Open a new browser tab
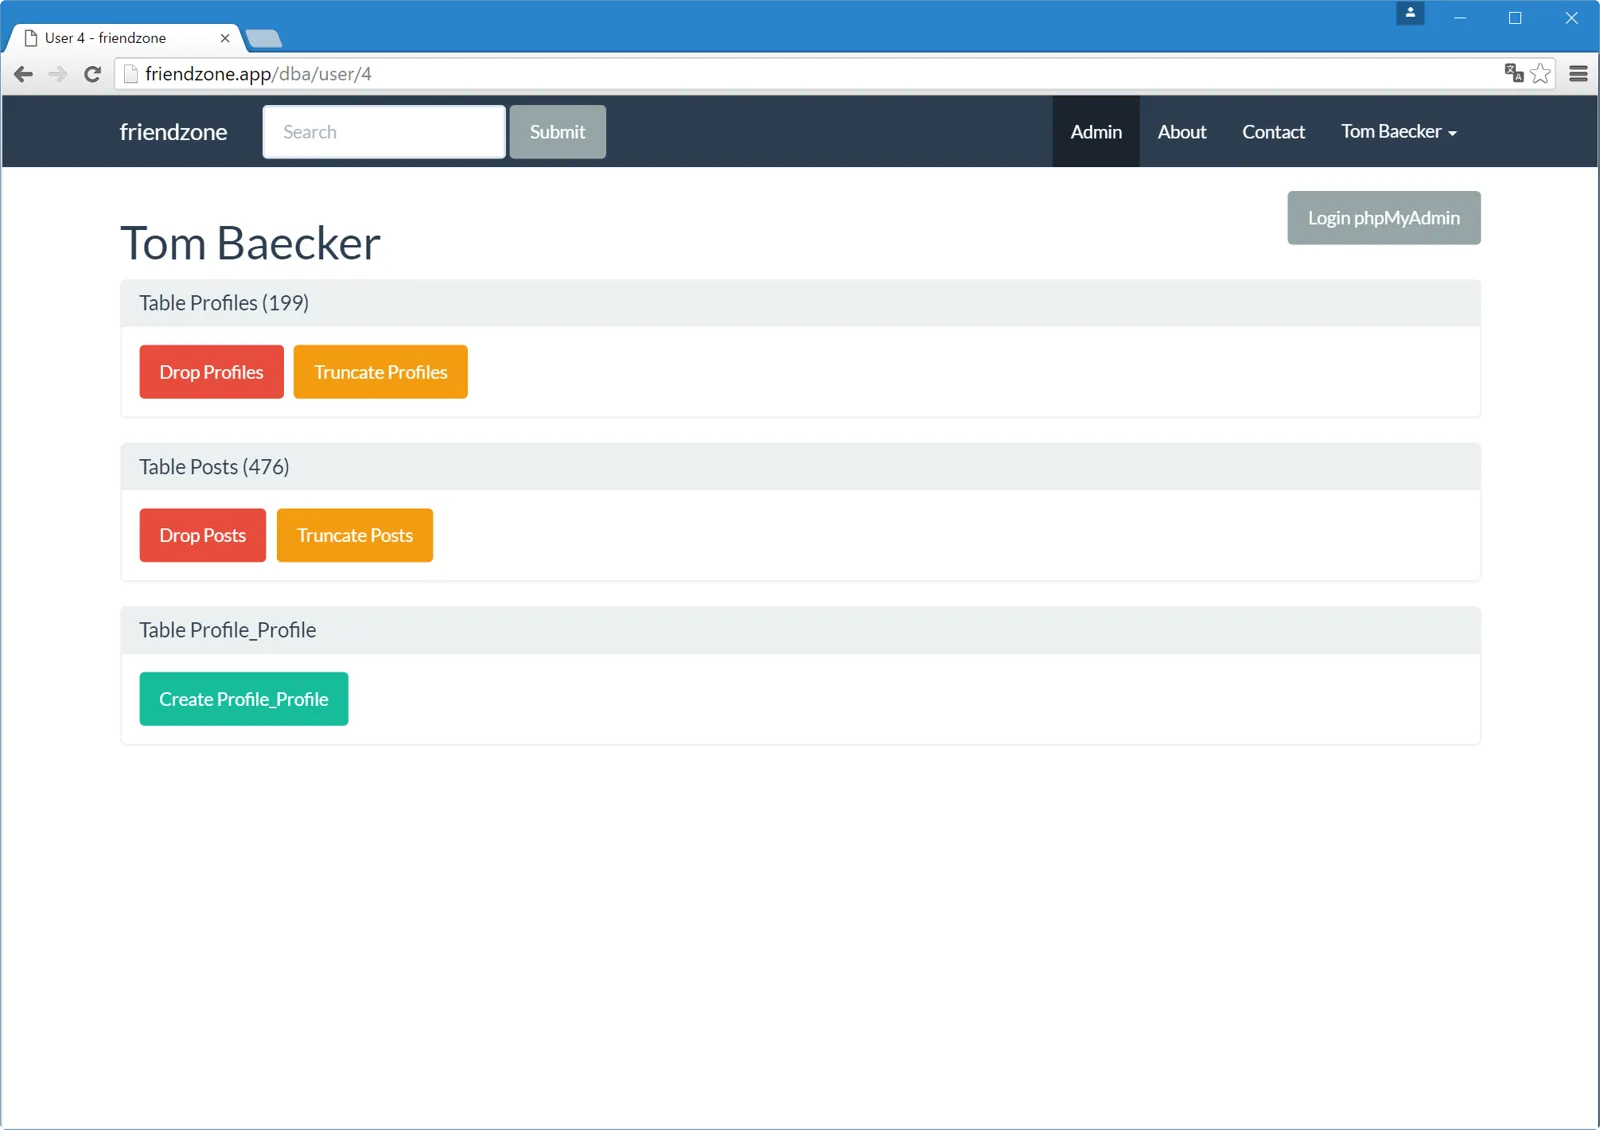The width and height of the screenshot is (1600, 1130). pos(264,39)
